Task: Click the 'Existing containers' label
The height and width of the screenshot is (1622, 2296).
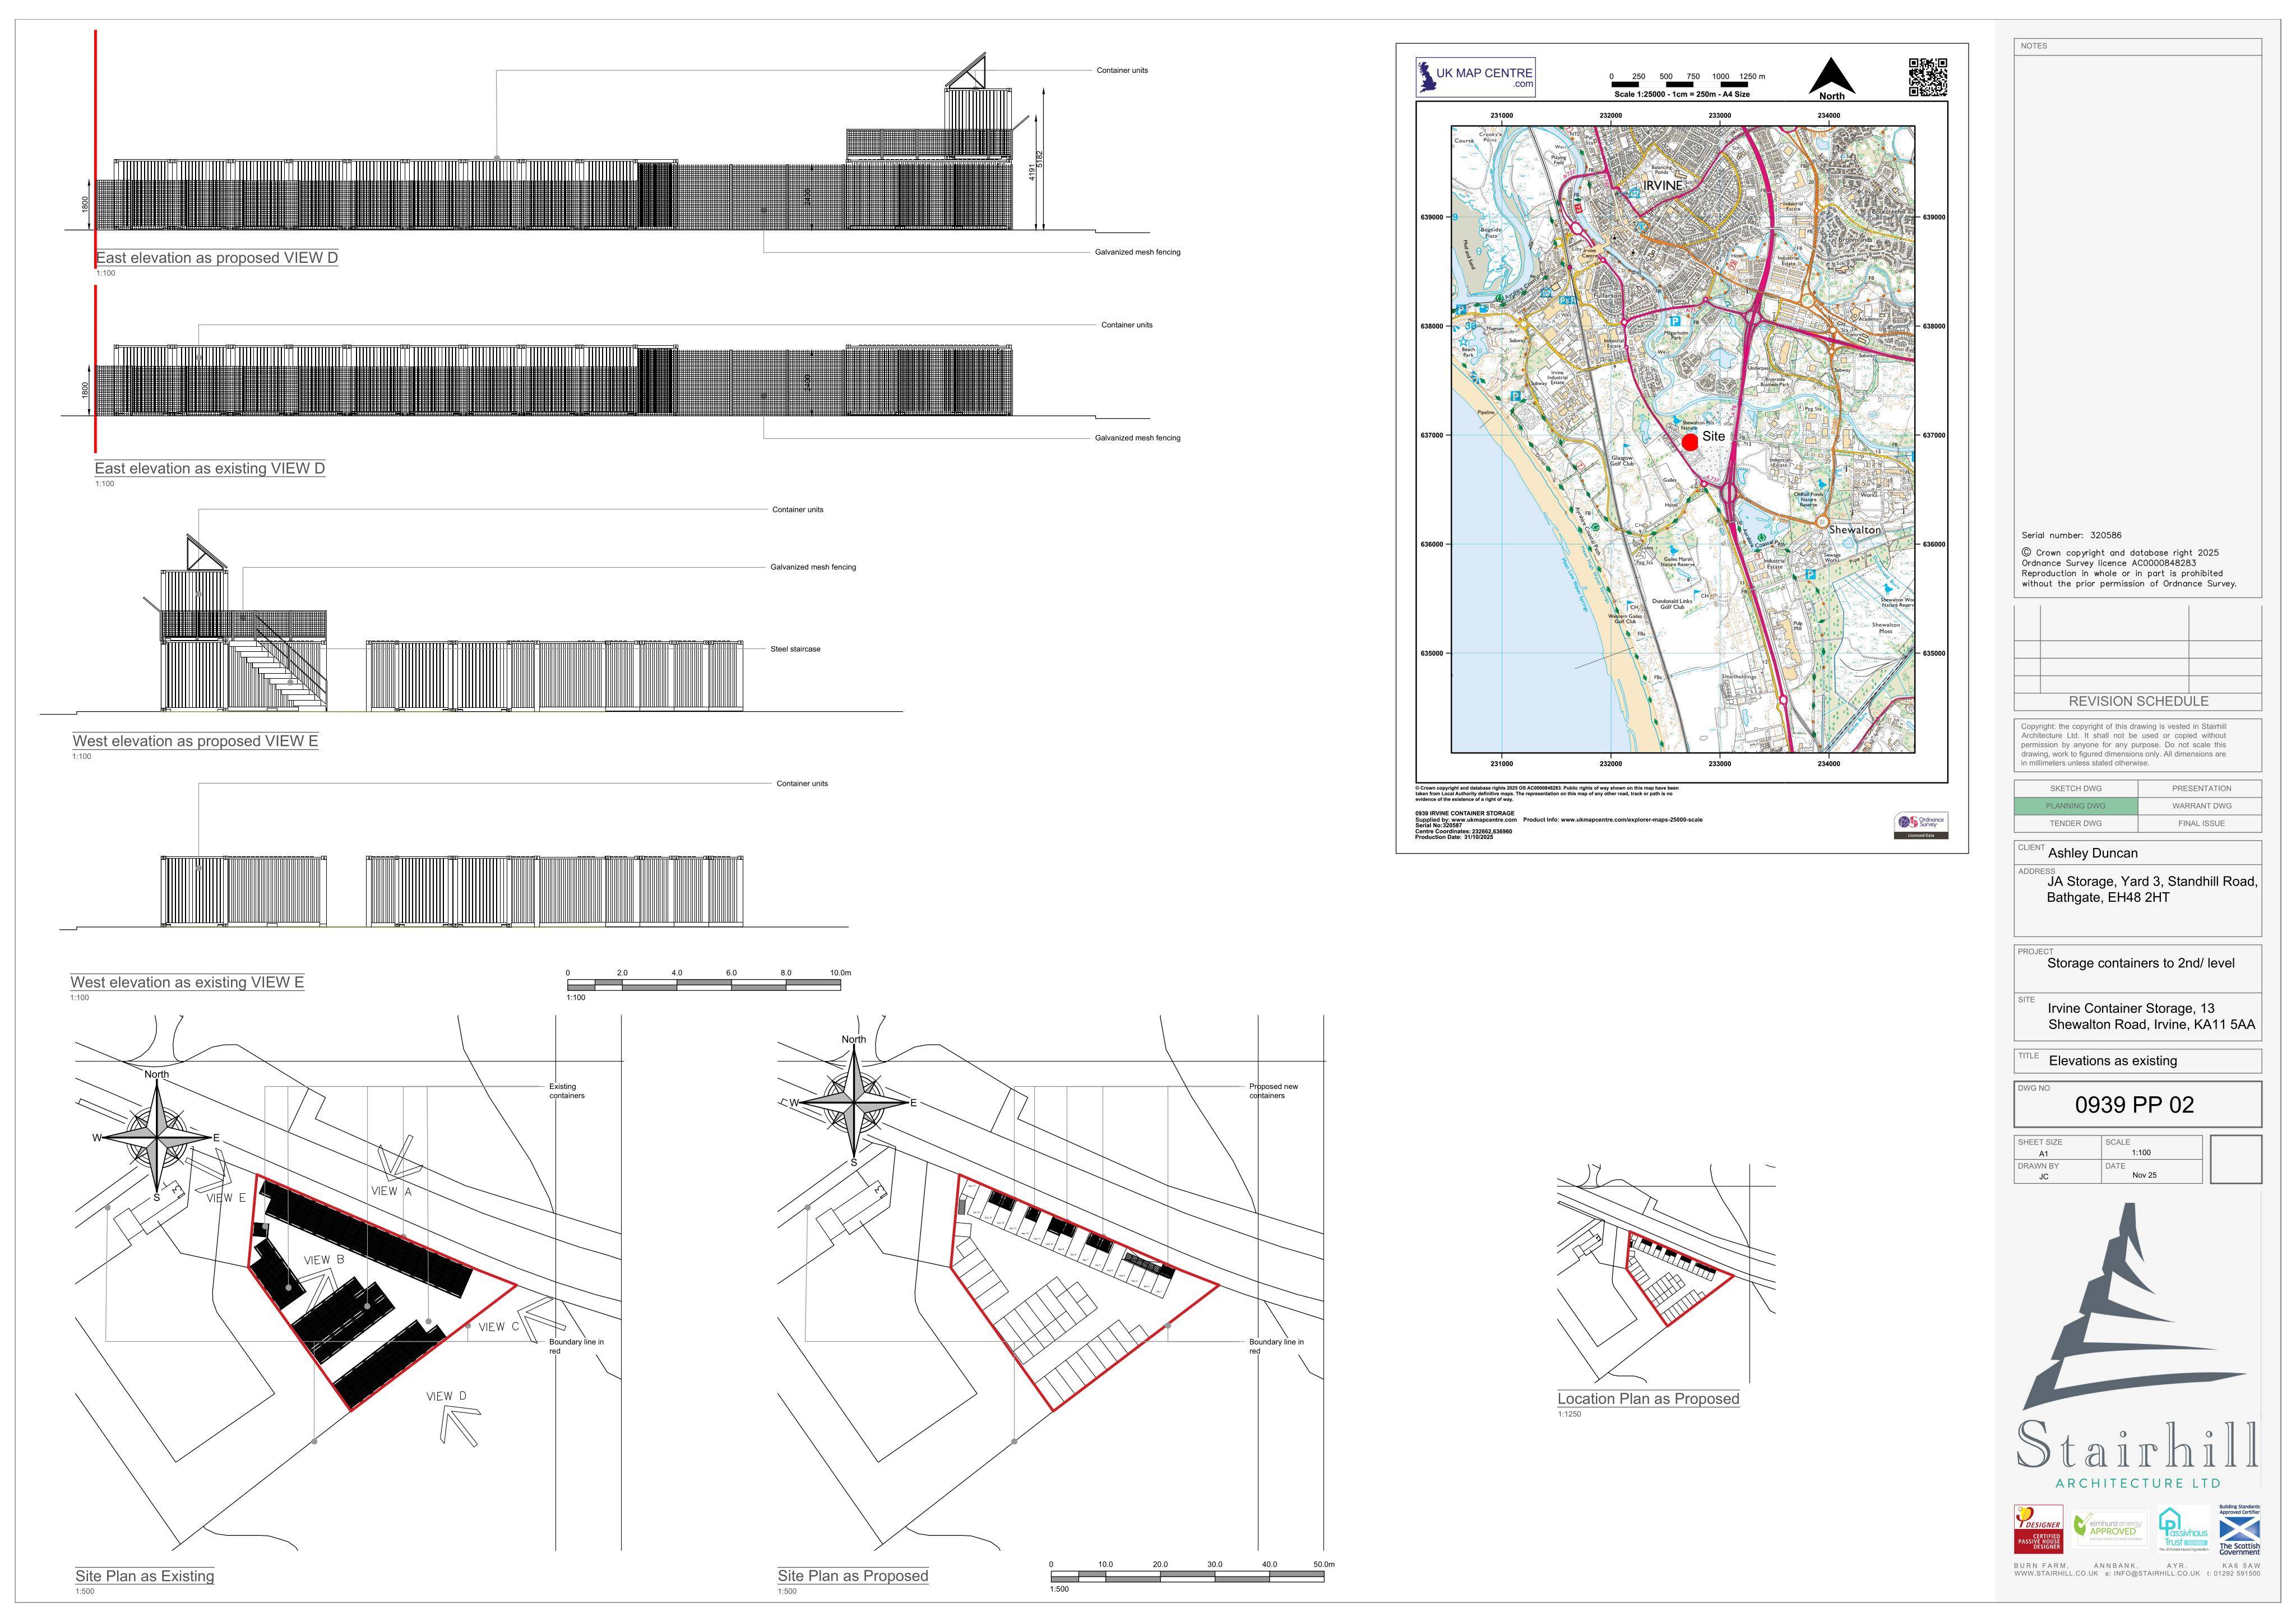Action: pos(567,1091)
